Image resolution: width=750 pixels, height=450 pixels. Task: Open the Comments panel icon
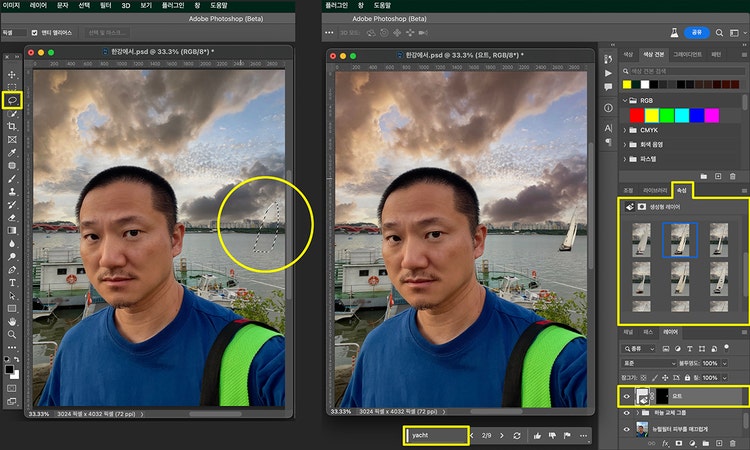pyautogui.click(x=608, y=87)
